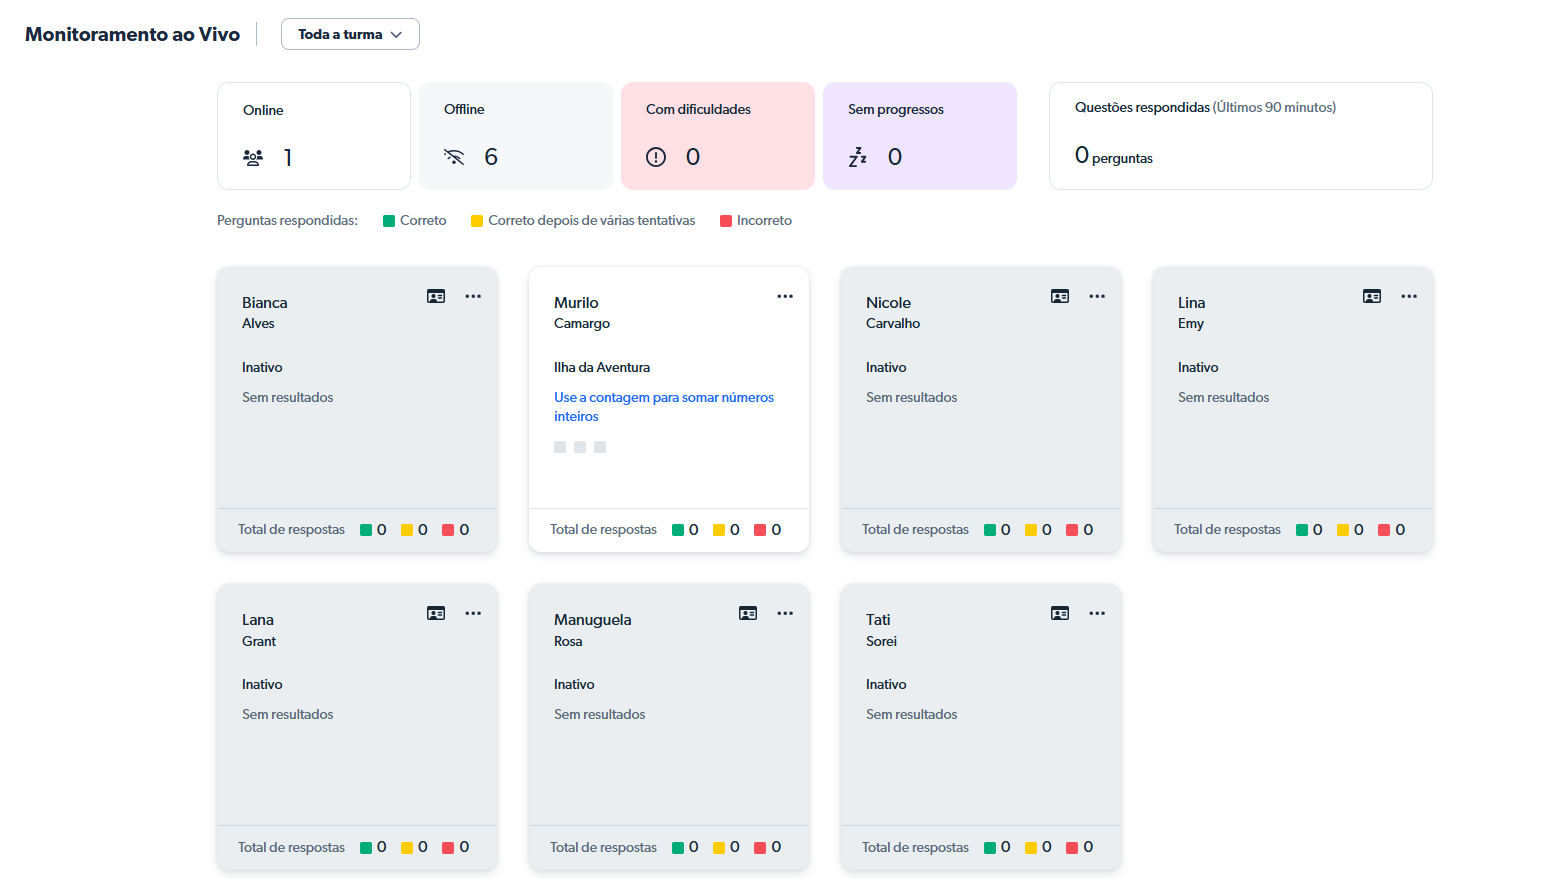Open more options for Nicole Carvalho
The image size is (1544, 891).
[x=1097, y=296]
